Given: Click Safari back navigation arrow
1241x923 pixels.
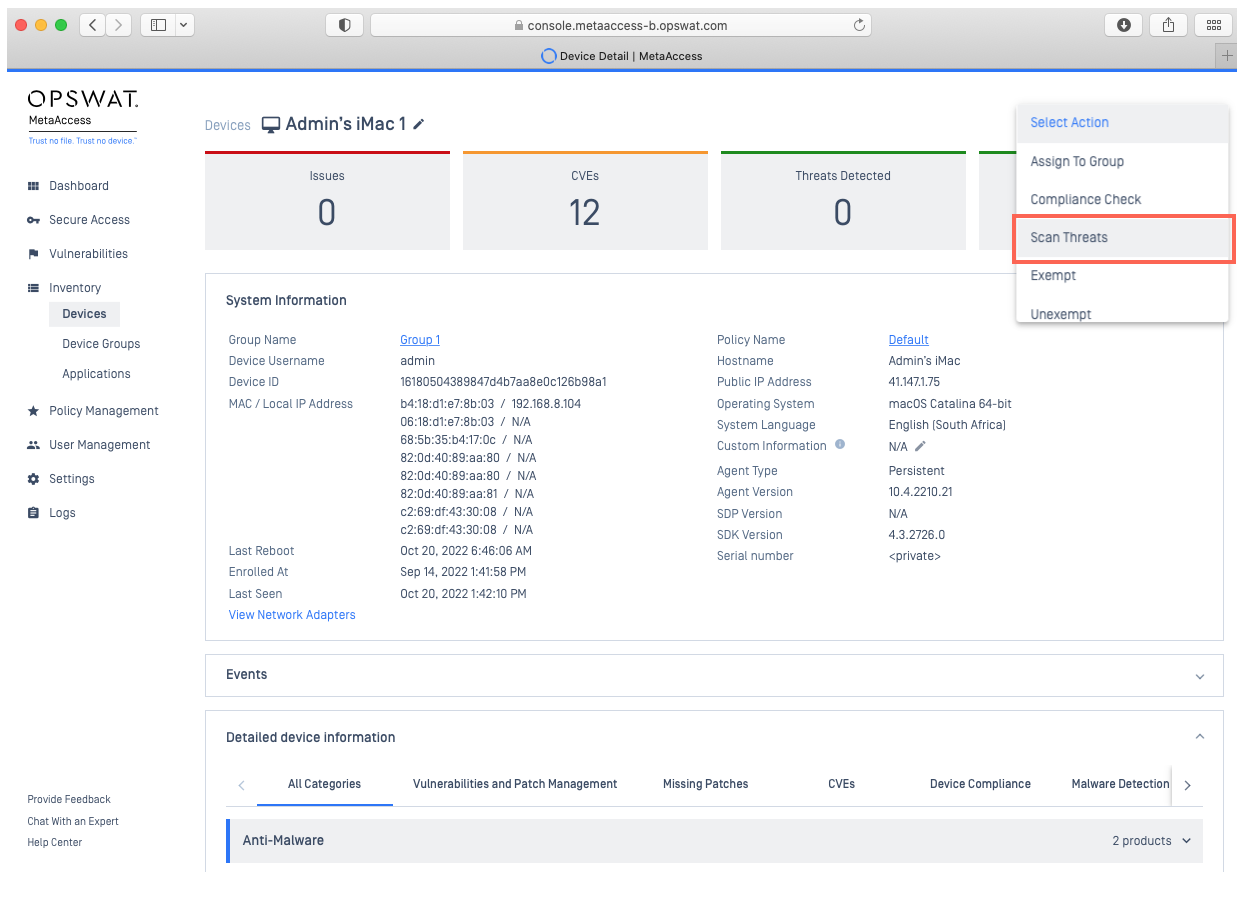Looking at the screenshot, I should point(91,25).
